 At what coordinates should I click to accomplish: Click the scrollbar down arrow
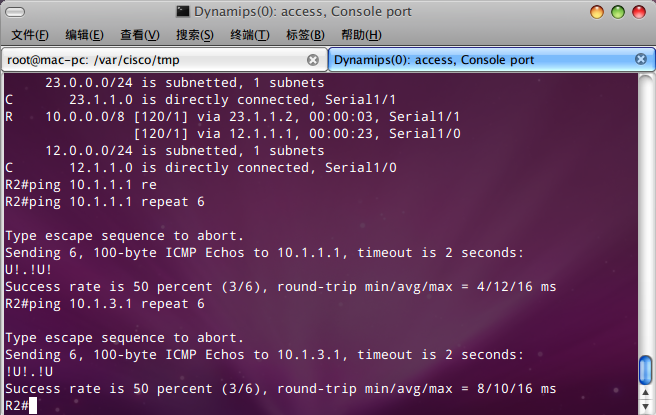(646, 406)
